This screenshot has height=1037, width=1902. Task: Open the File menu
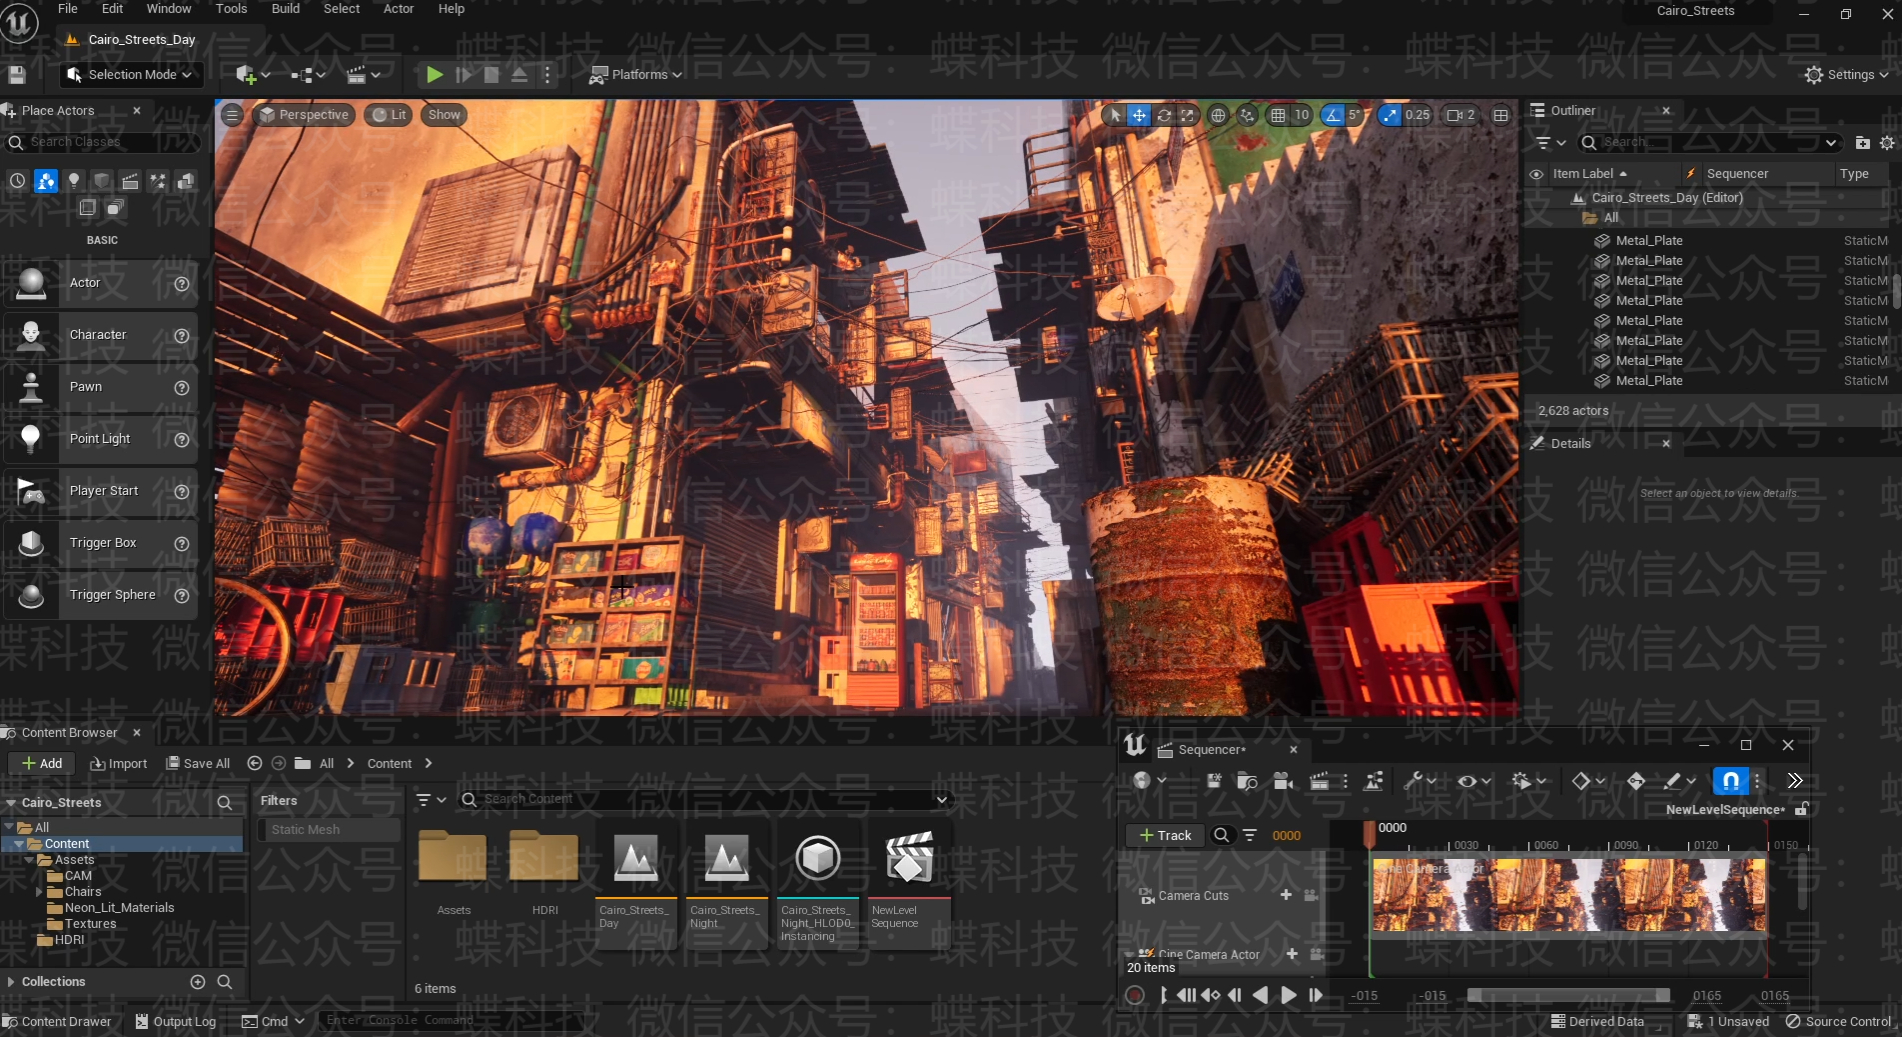pos(68,9)
